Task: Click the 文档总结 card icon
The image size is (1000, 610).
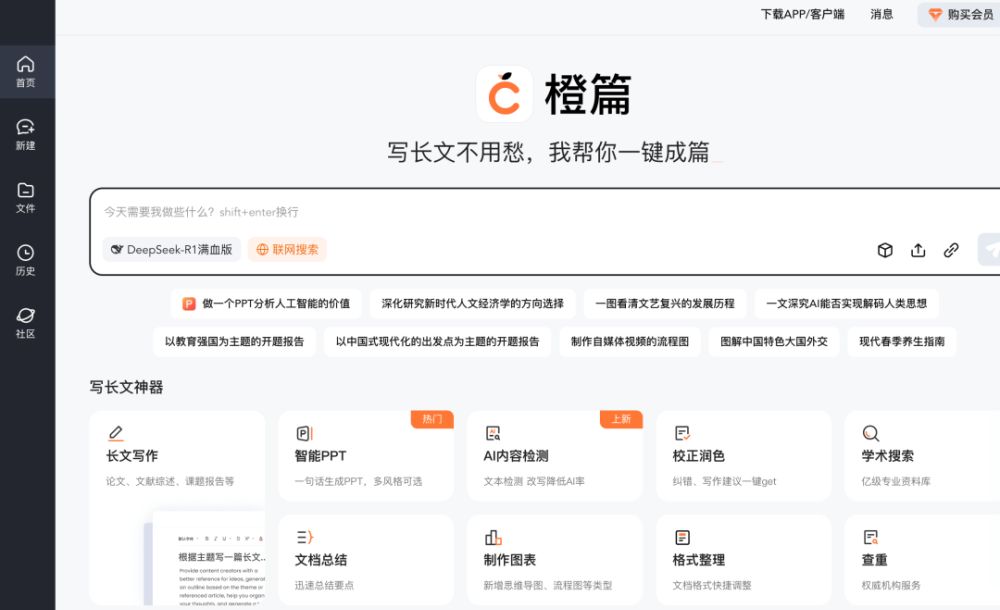Action: click(x=304, y=537)
